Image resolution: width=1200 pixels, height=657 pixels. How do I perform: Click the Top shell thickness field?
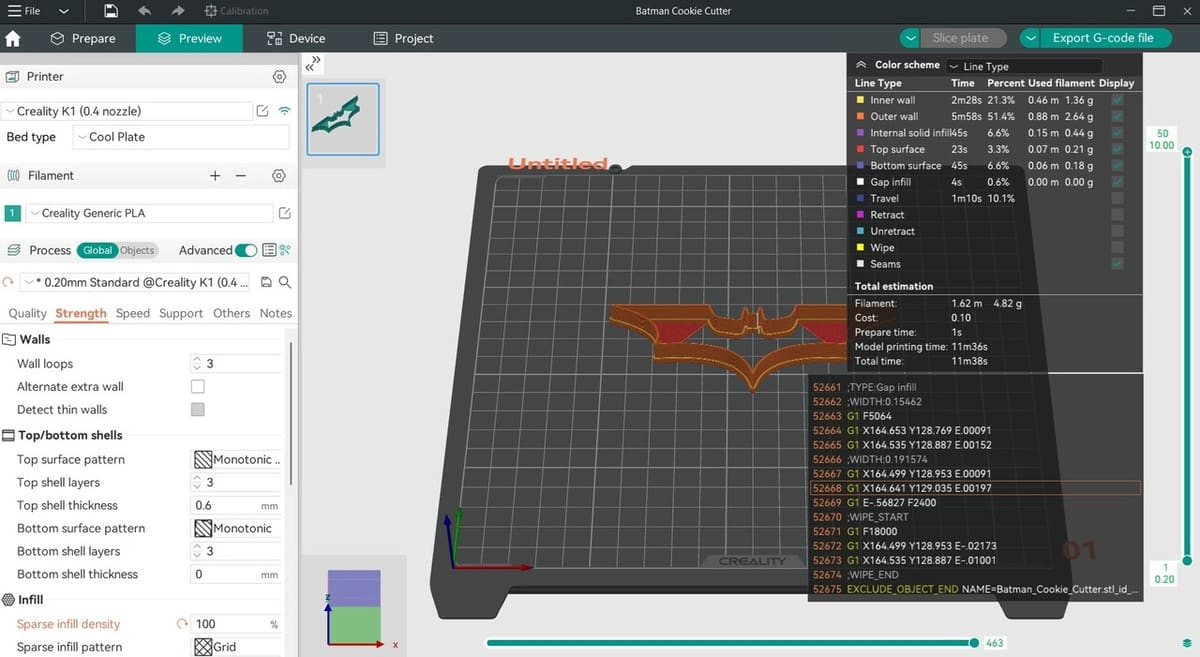[x=236, y=506]
